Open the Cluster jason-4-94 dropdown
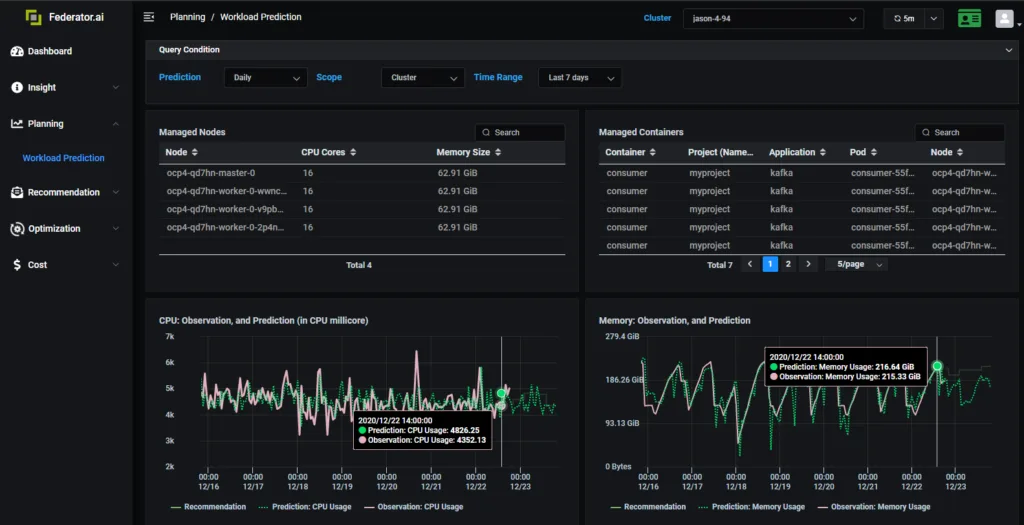 coord(773,19)
